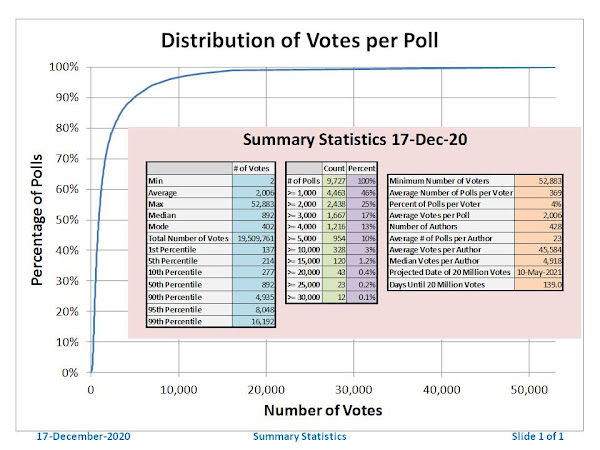Select the # of Votes column header

pos(254,168)
